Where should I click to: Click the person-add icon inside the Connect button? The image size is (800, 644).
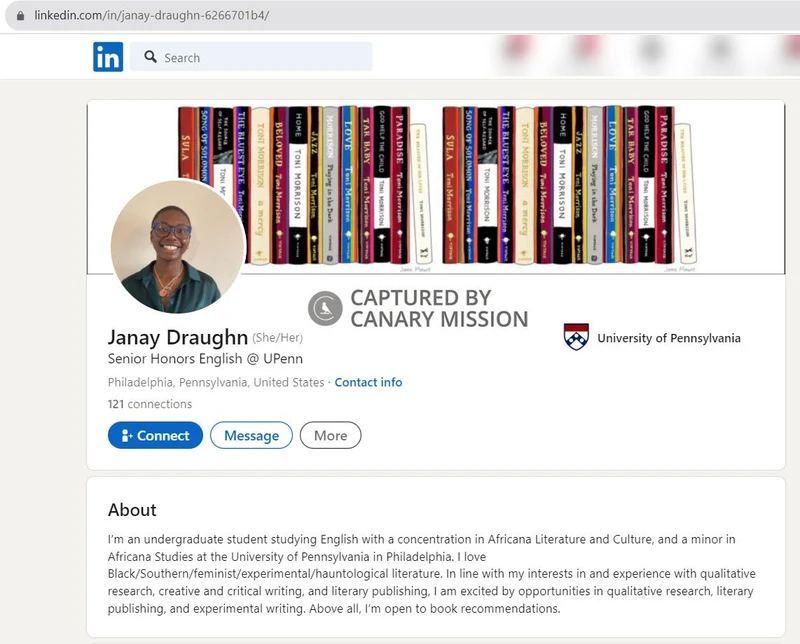point(128,435)
